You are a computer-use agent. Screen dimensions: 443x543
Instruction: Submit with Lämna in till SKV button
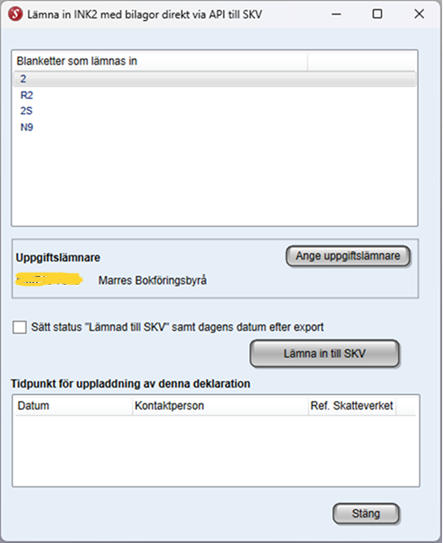325,354
